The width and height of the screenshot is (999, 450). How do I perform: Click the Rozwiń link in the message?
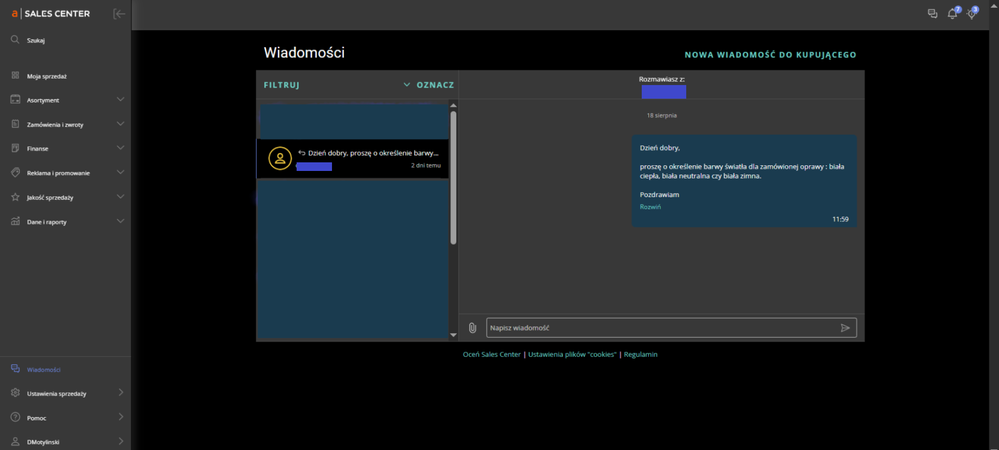[650, 207]
